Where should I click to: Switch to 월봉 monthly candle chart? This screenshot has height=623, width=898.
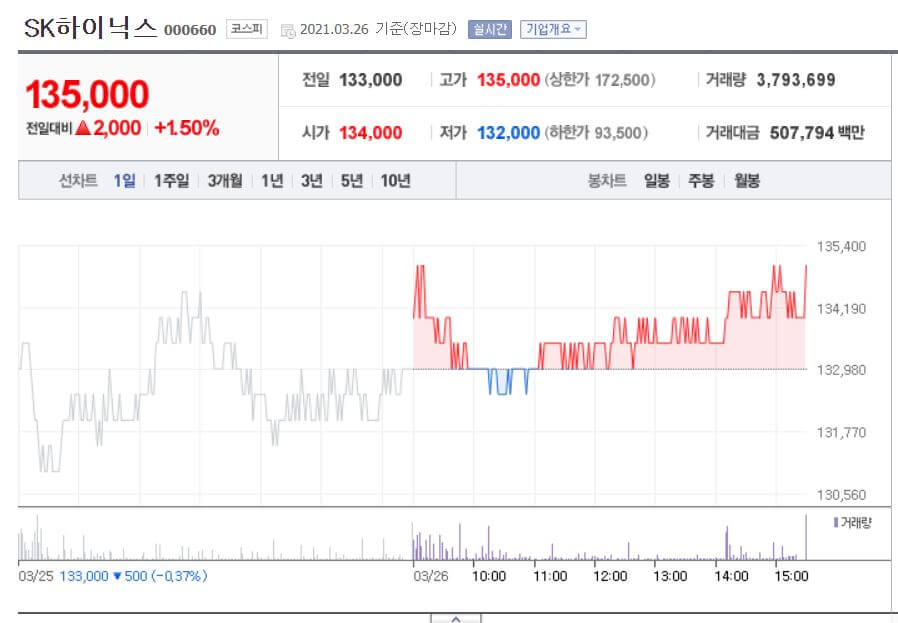click(x=747, y=181)
